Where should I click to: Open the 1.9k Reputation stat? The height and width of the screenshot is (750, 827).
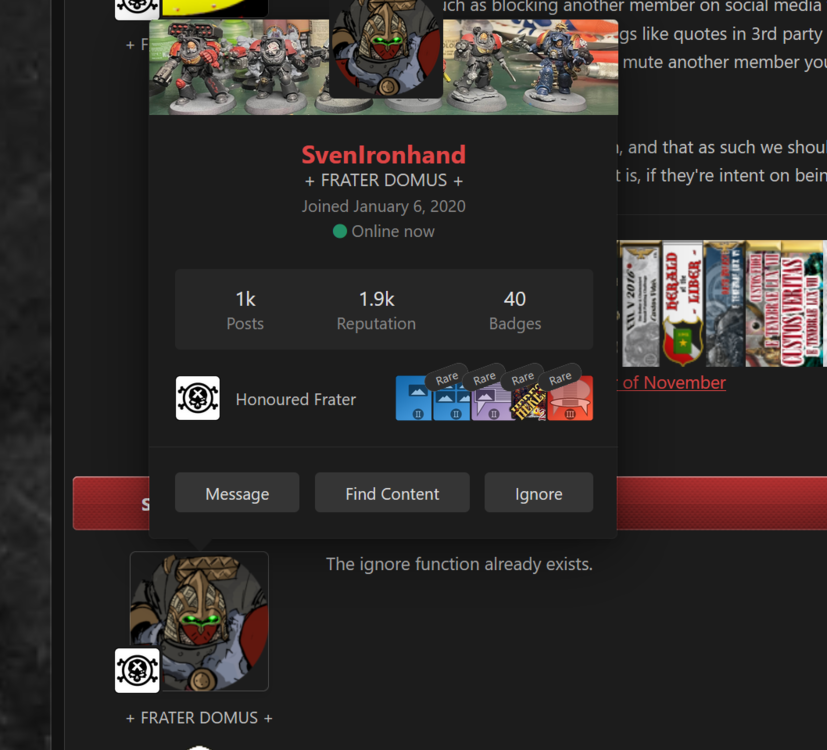(377, 310)
